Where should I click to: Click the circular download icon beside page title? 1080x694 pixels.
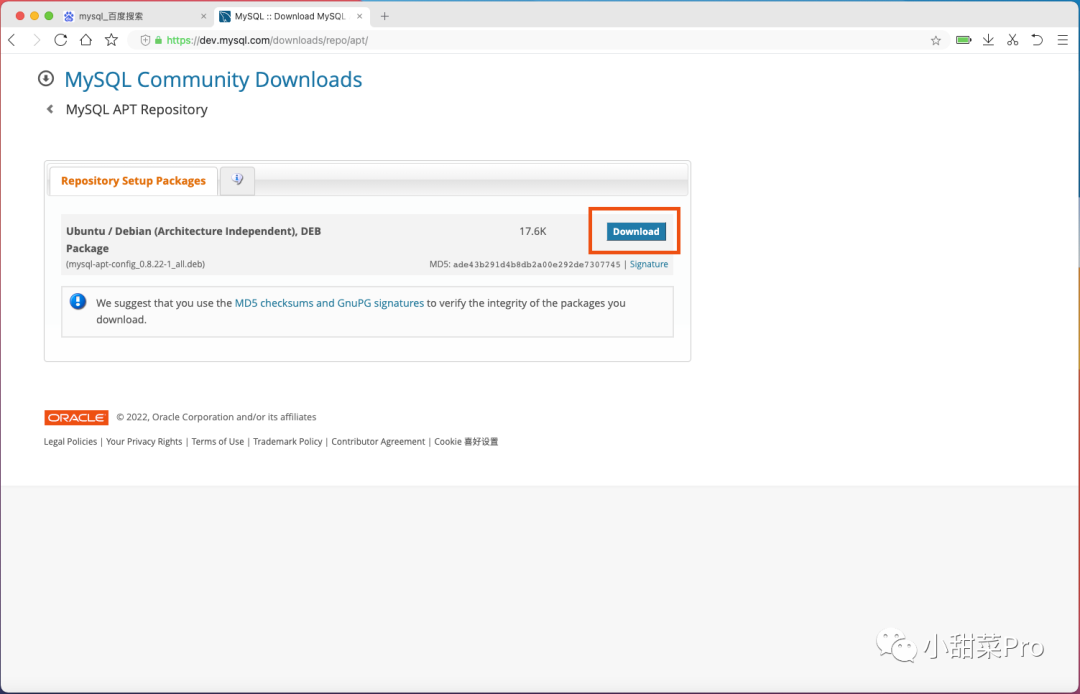click(x=45, y=78)
